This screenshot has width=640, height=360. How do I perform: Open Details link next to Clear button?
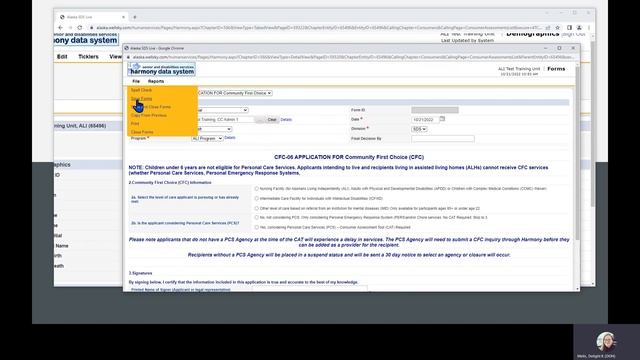[x=286, y=120]
